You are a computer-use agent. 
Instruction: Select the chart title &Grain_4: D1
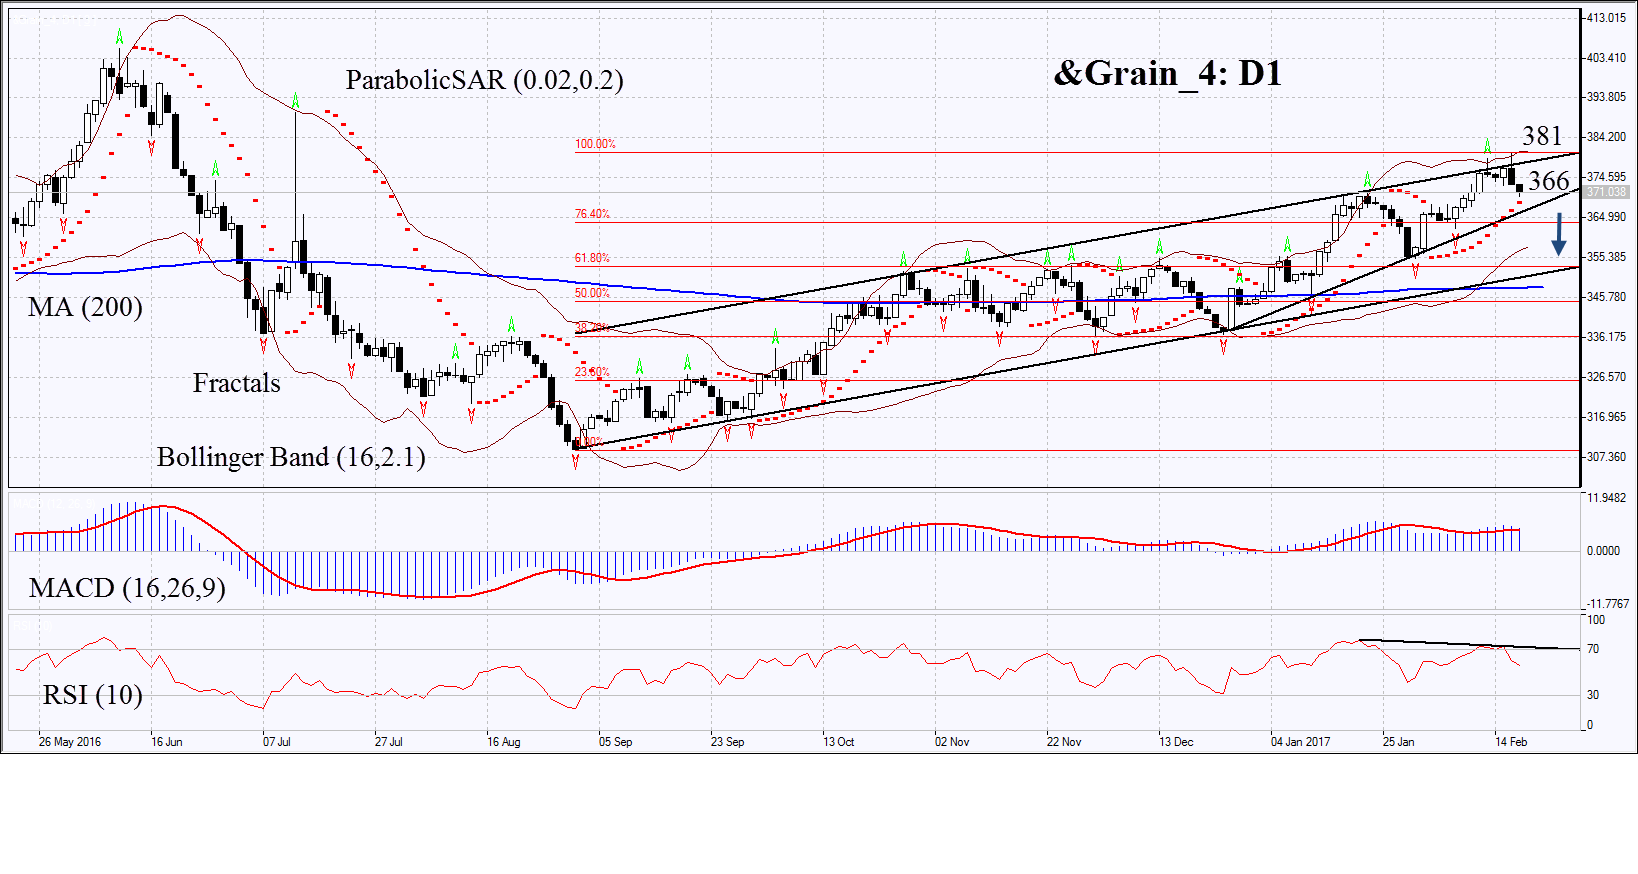[x=1167, y=73]
